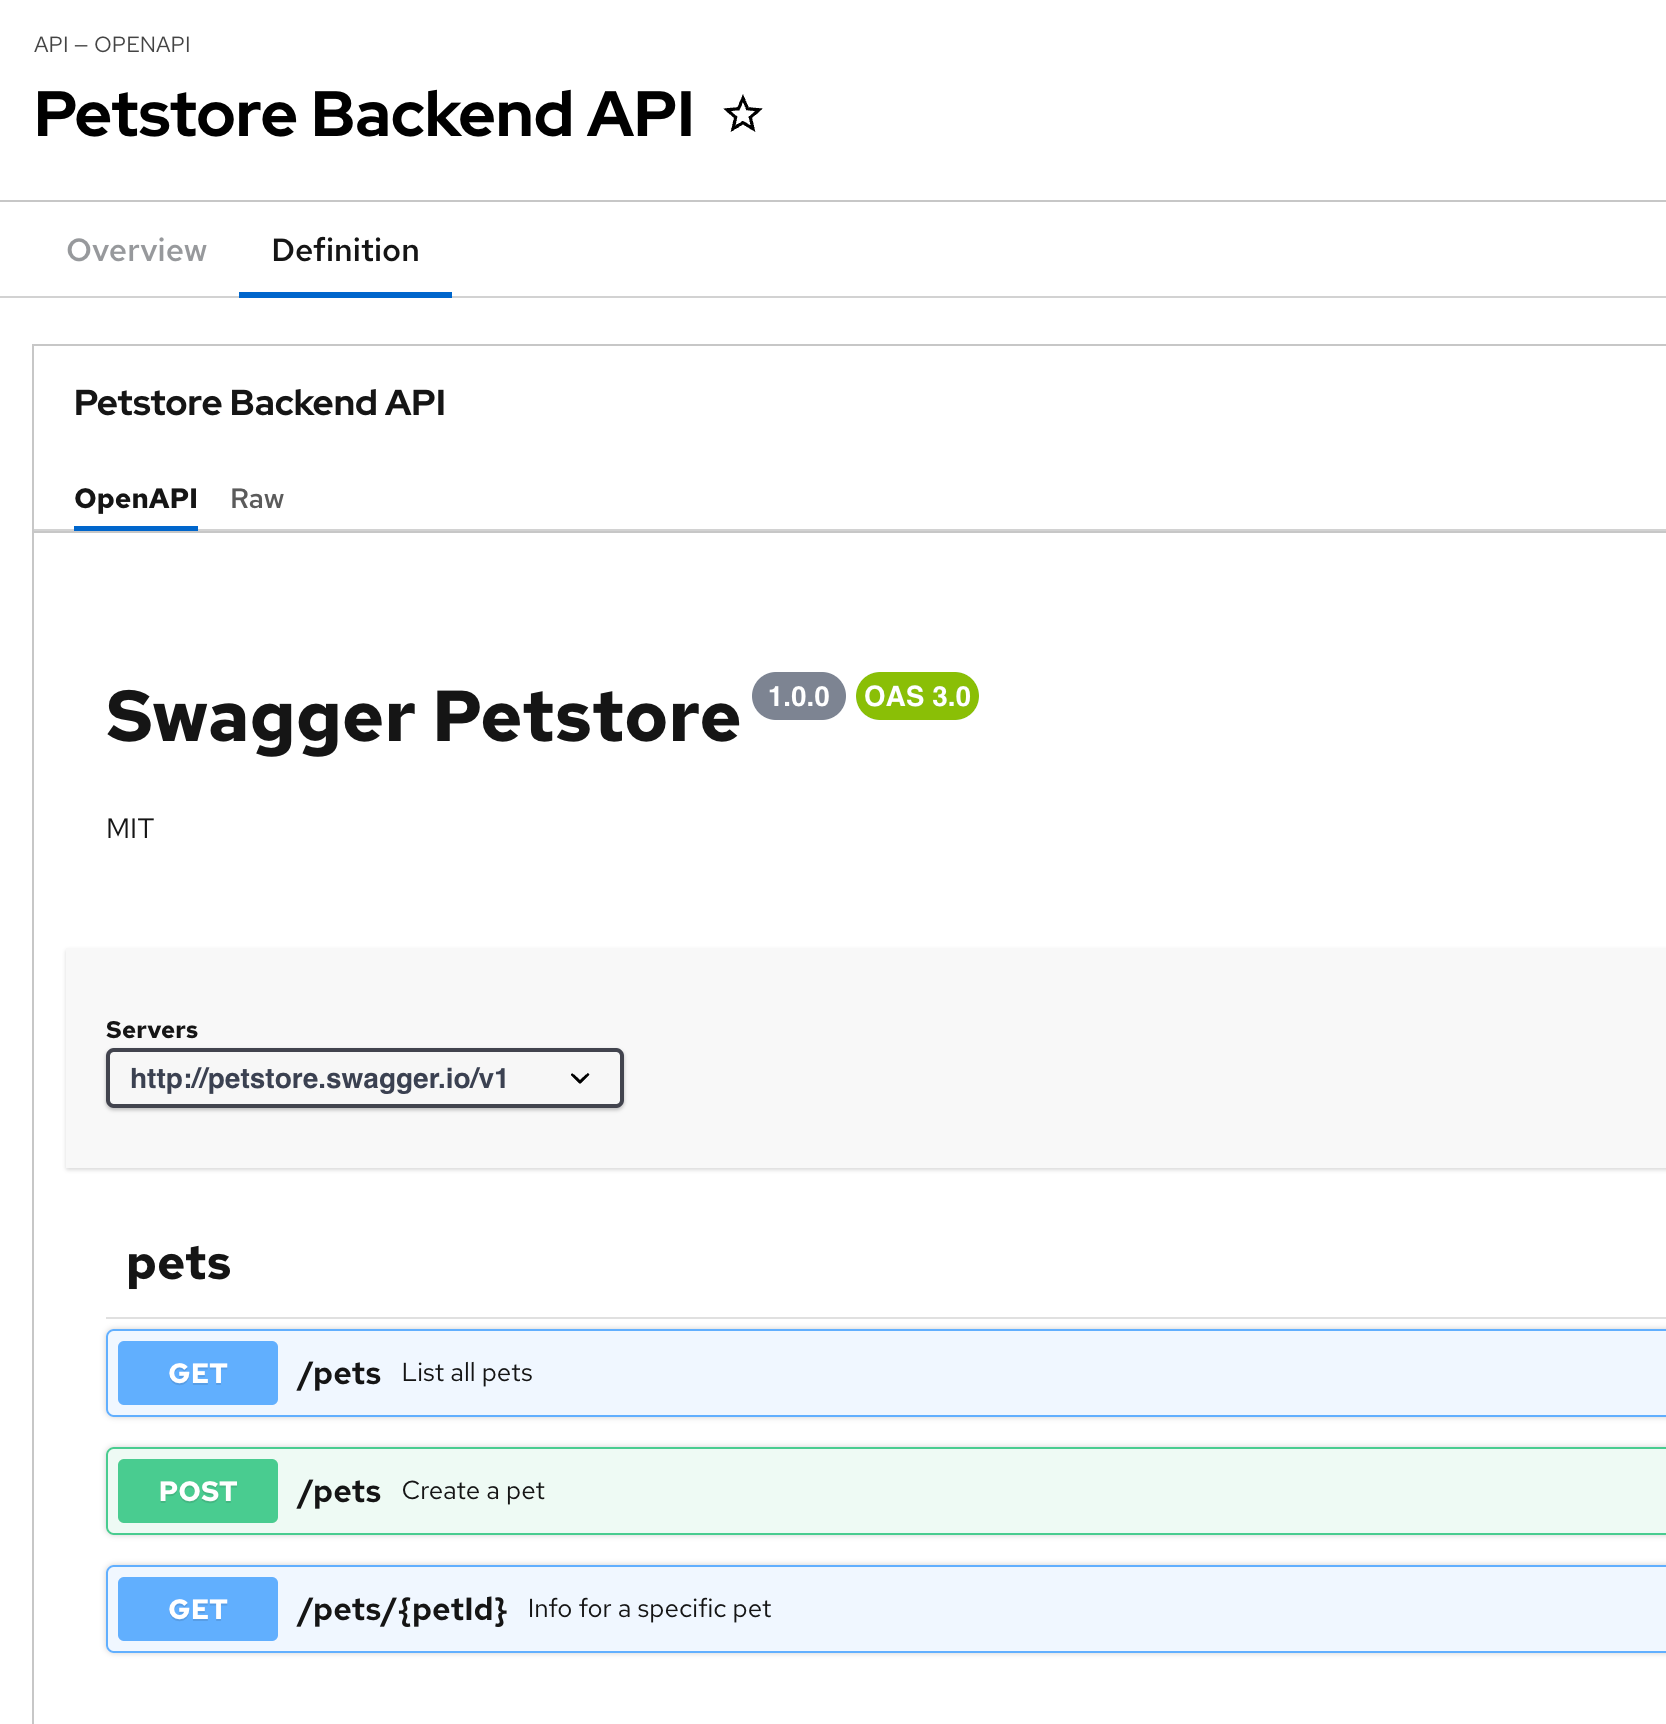Screen dimensions: 1666x1724
Task: Select the GET badge for /pets/{petId}
Action: [197, 1608]
